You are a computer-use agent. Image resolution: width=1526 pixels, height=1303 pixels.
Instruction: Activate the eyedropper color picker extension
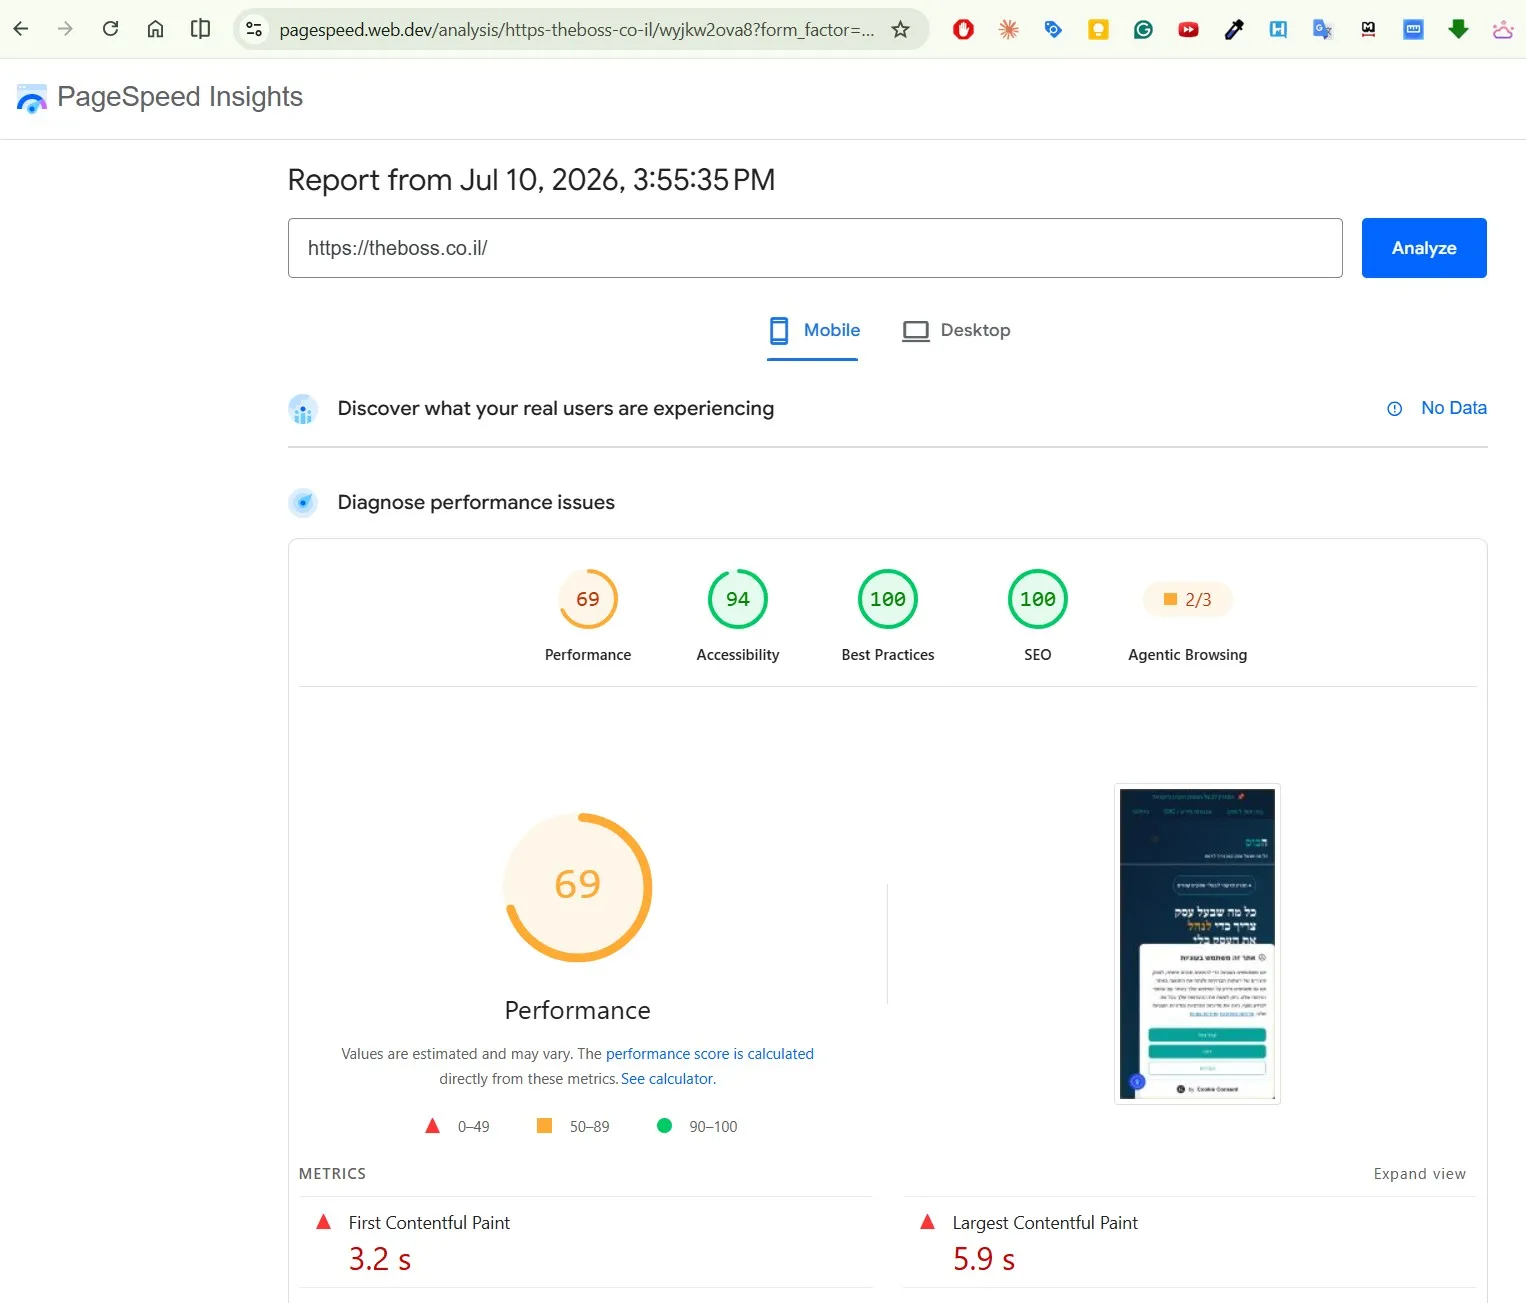pyautogui.click(x=1233, y=29)
